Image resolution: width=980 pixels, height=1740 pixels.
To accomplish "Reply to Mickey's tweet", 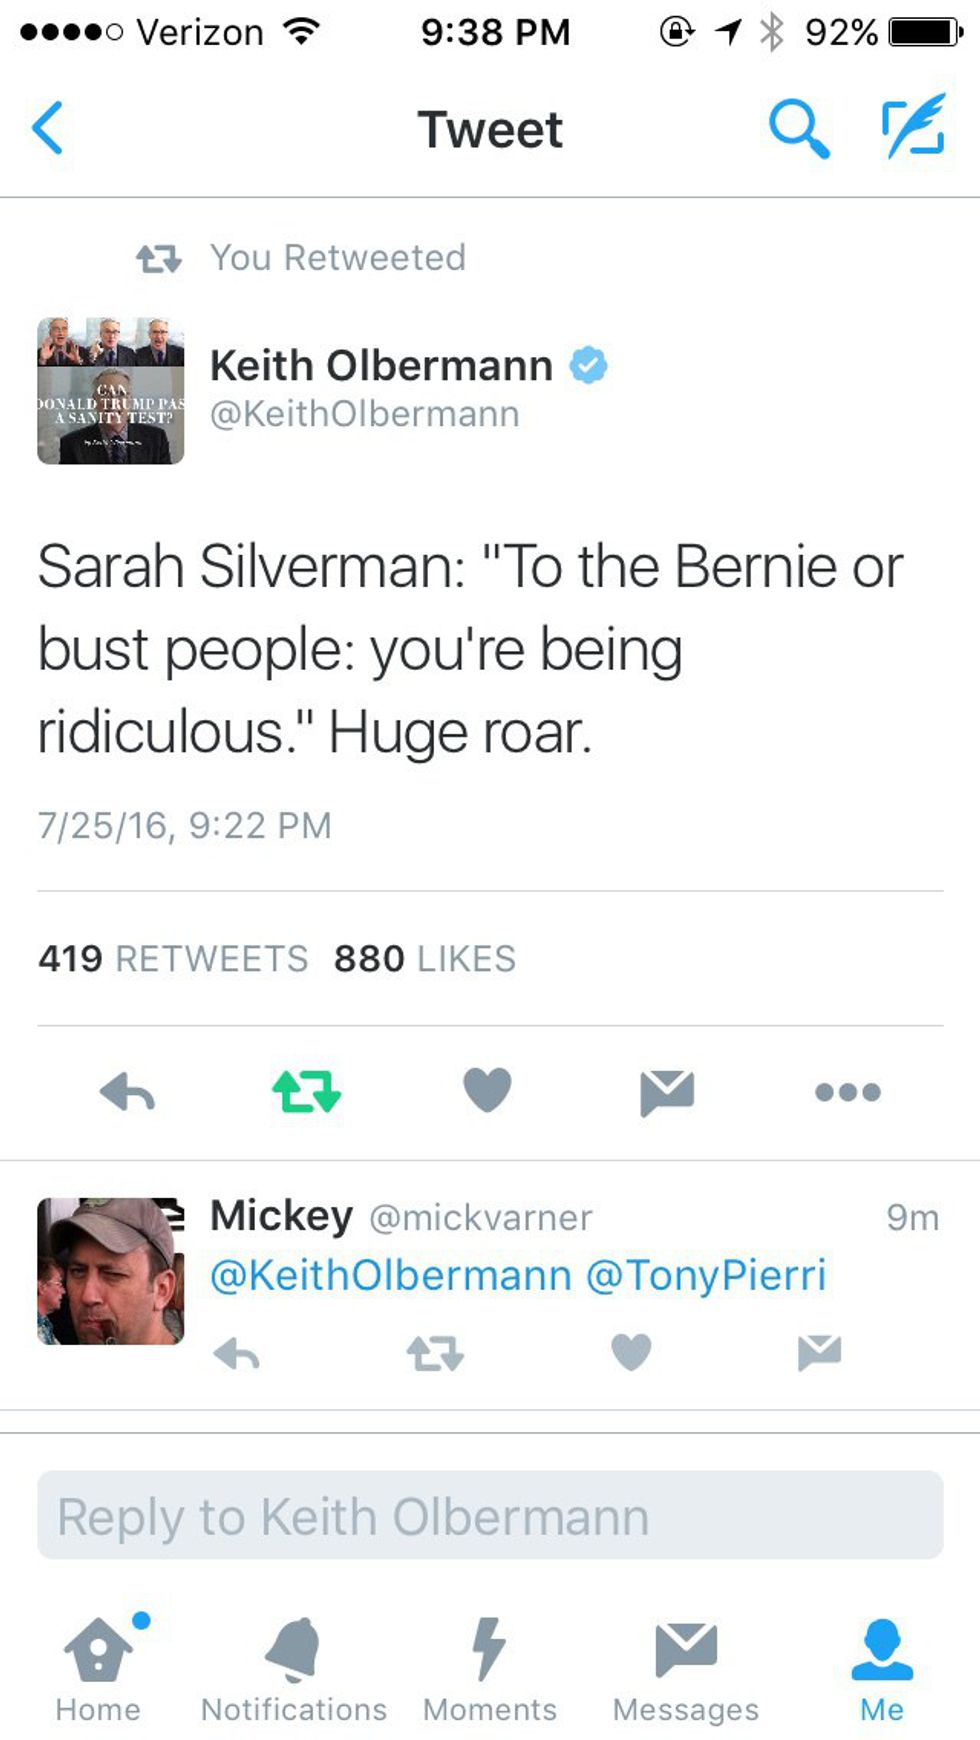I will coord(237,1354).
